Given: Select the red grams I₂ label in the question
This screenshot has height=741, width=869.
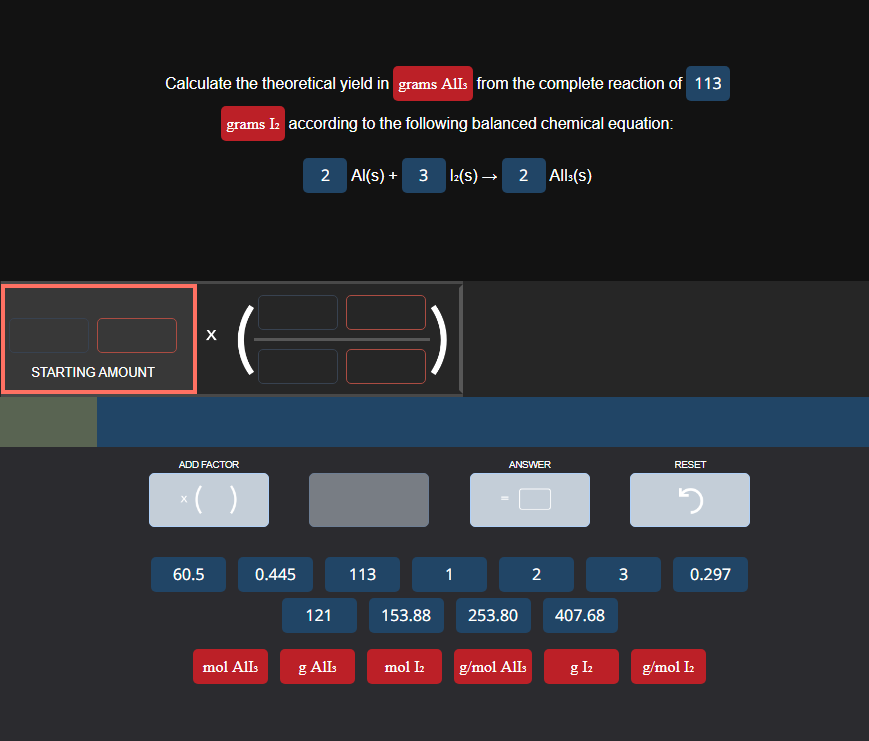Looking at the screenshot, I should pos(252,123).
